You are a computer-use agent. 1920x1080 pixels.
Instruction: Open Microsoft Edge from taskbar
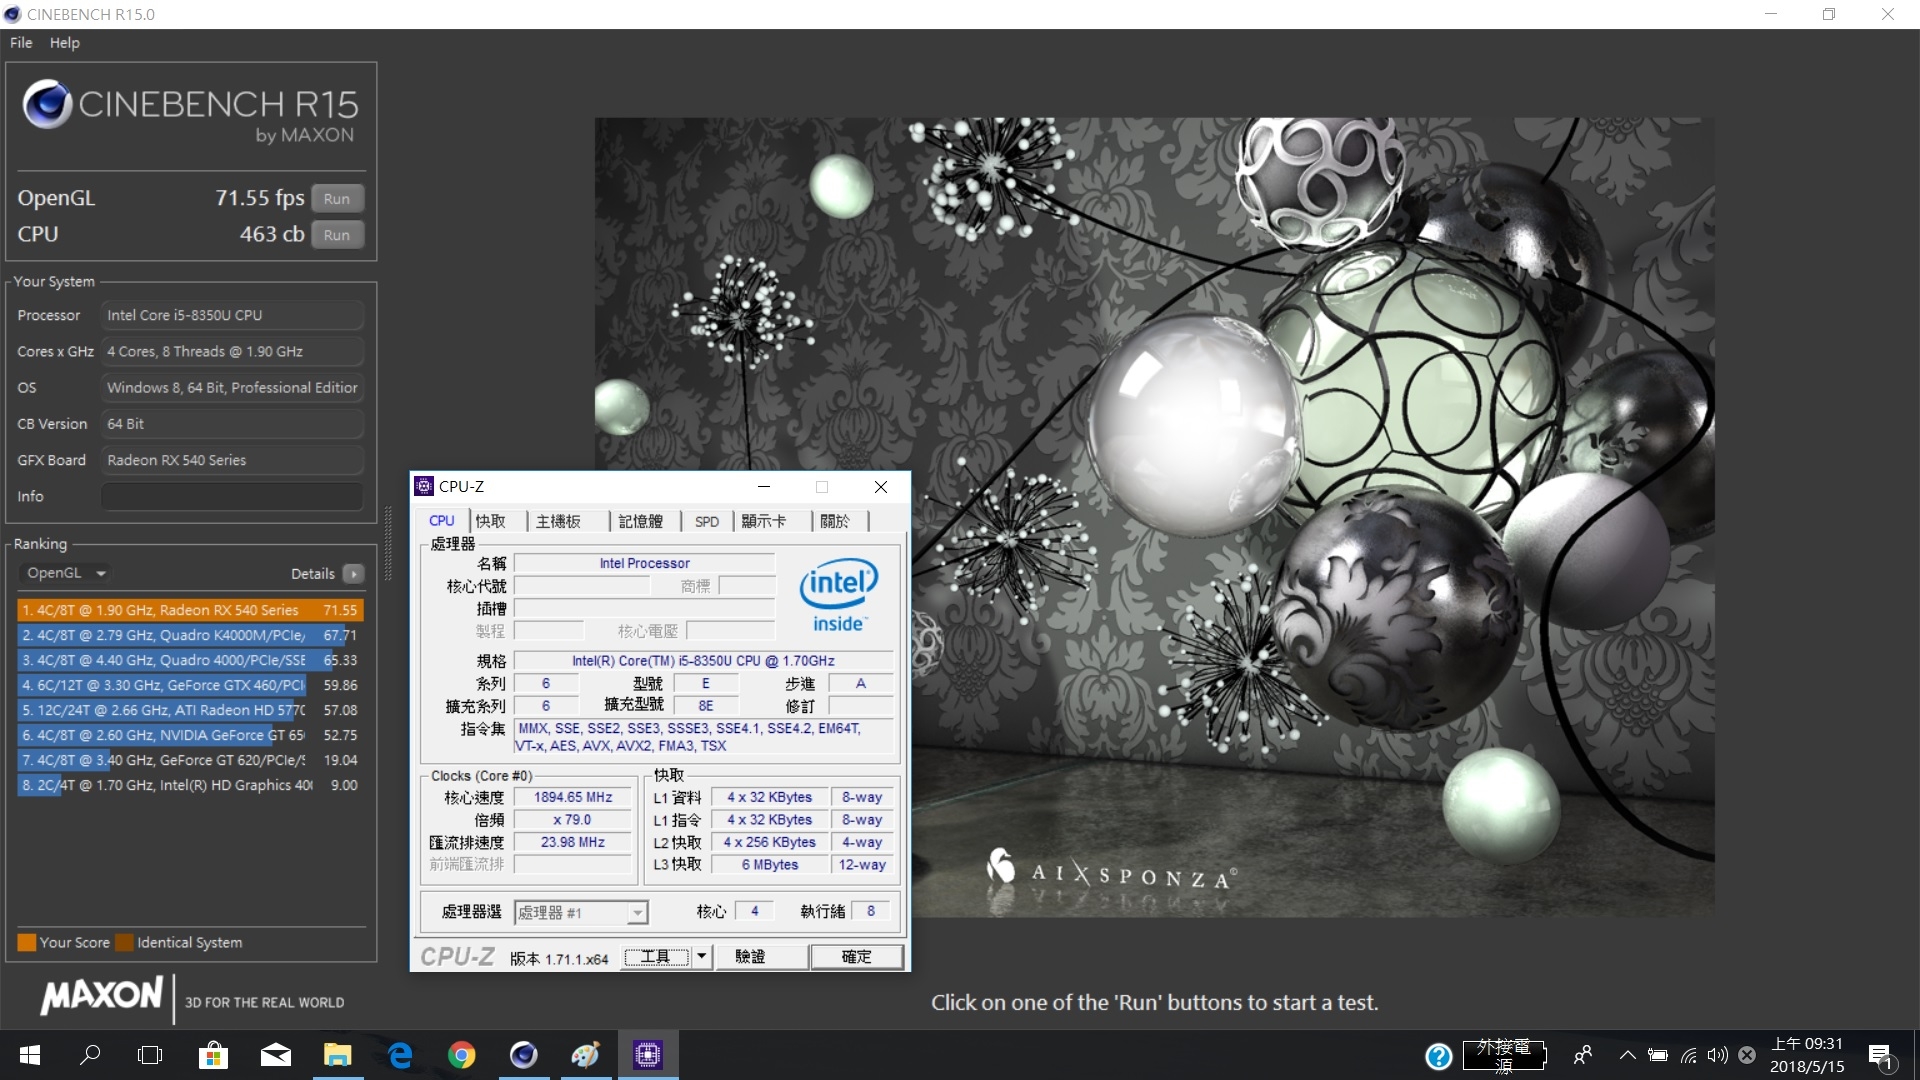tap(400, 1055)
